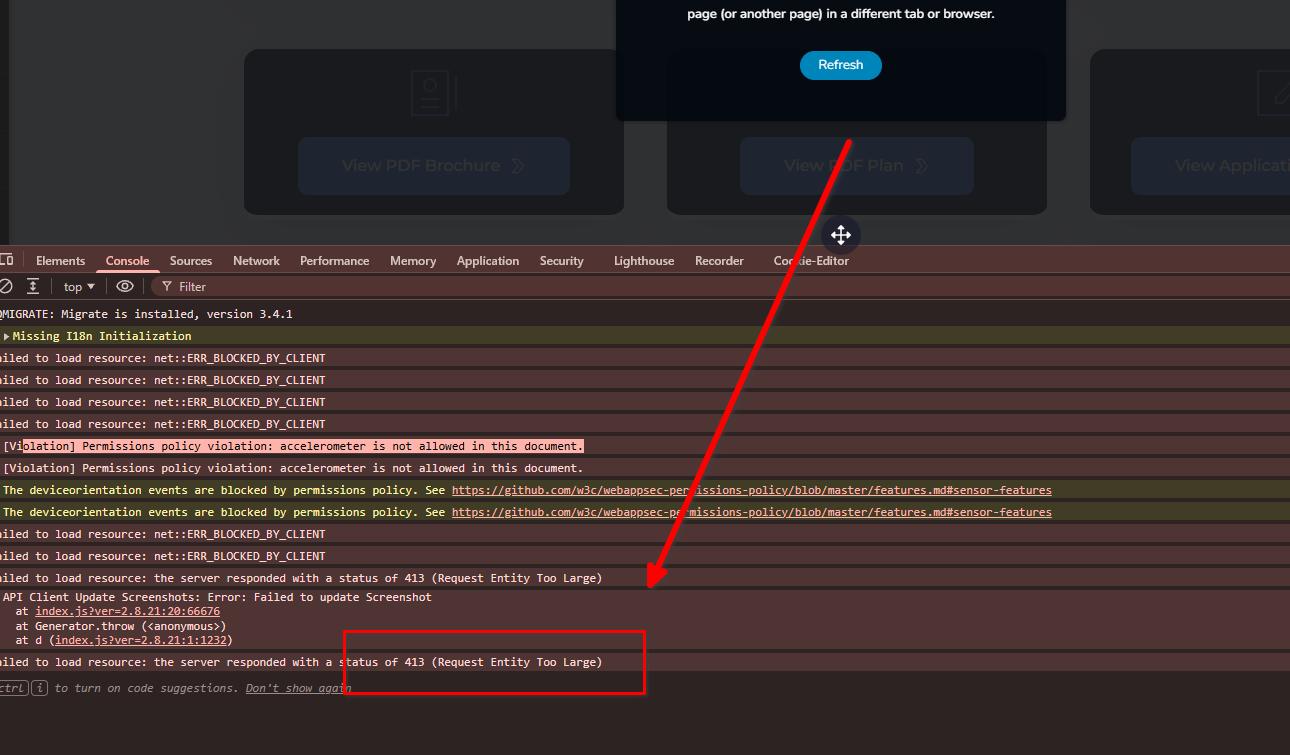Open the index.js?ver=2.8.21:20:66676 source link
Screen dimensions: 1290x755
click(x=127, y=611)
